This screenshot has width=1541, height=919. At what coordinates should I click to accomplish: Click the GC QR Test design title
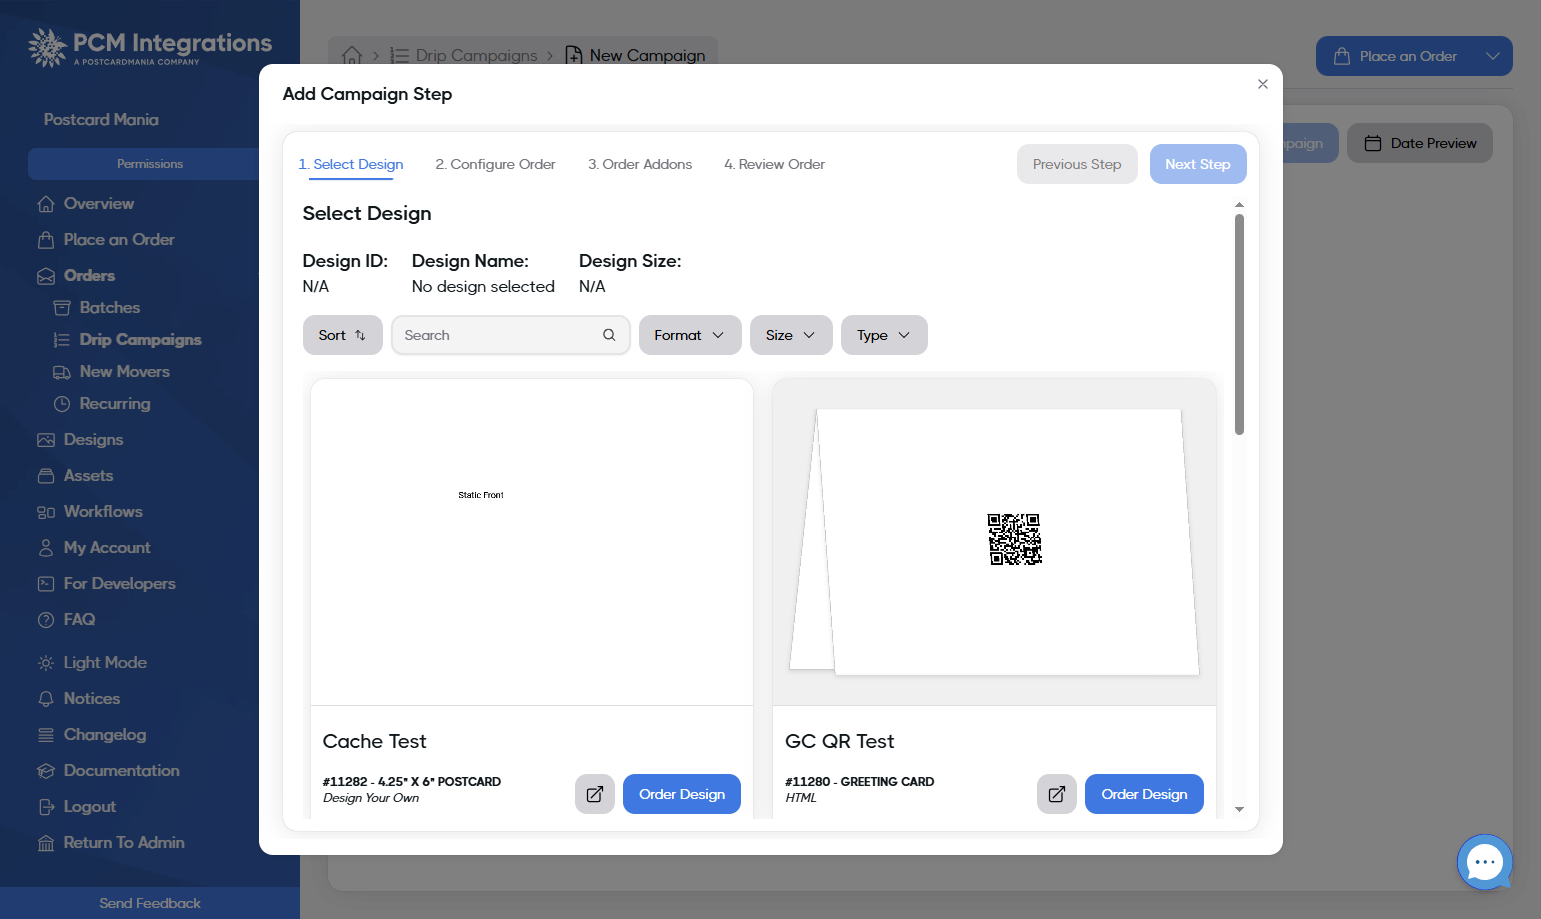click(x=840, y=741)
